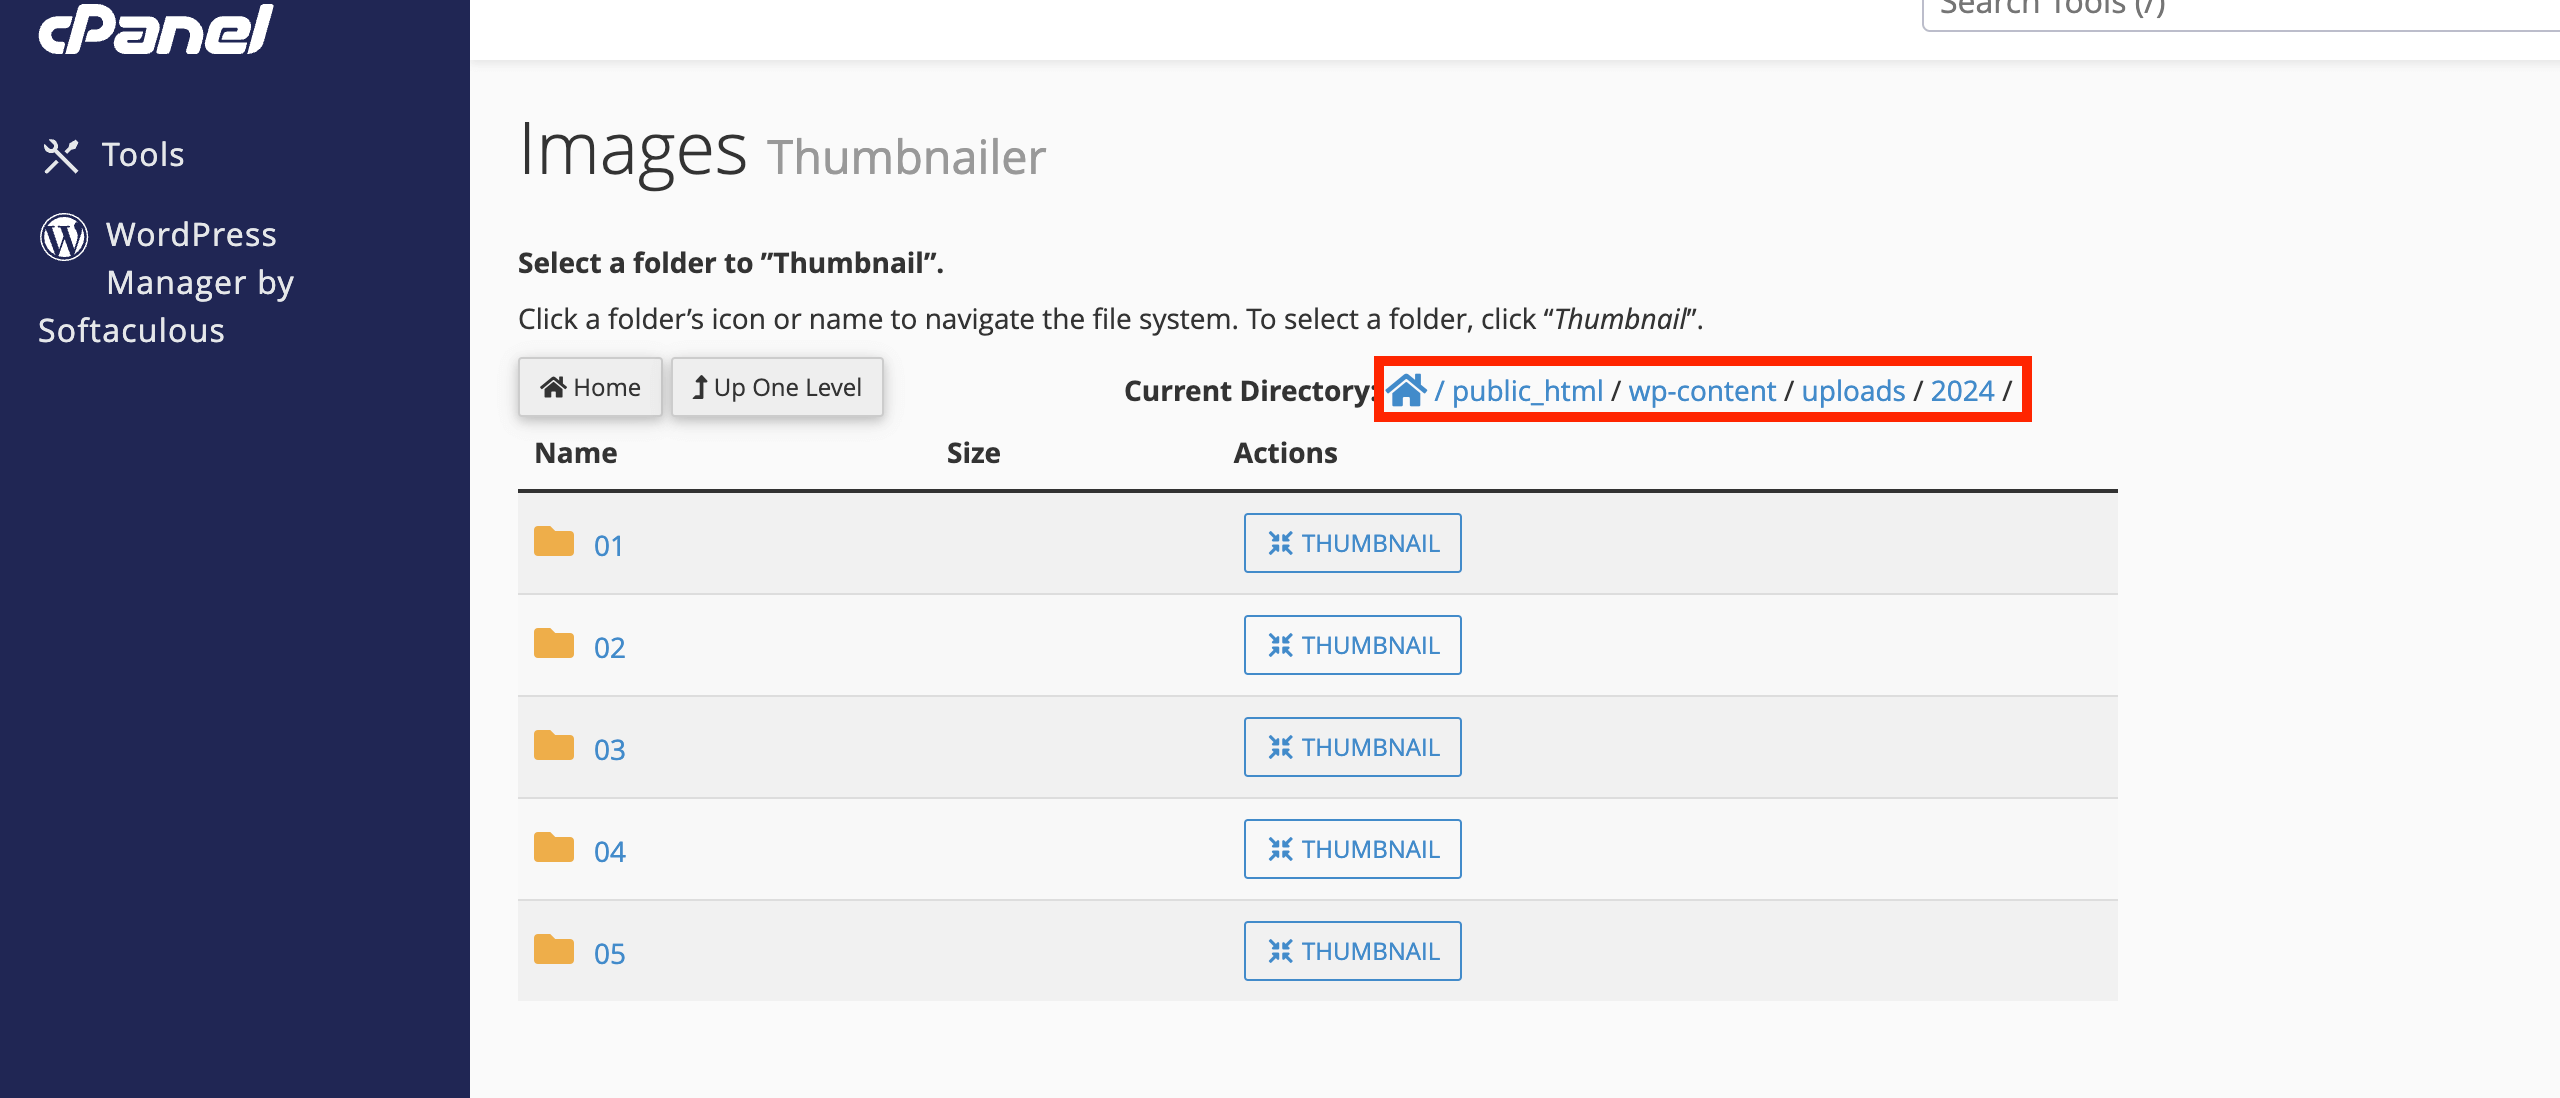Click the folder icon for 03
2560x1098 pixels.
point(554,745)
